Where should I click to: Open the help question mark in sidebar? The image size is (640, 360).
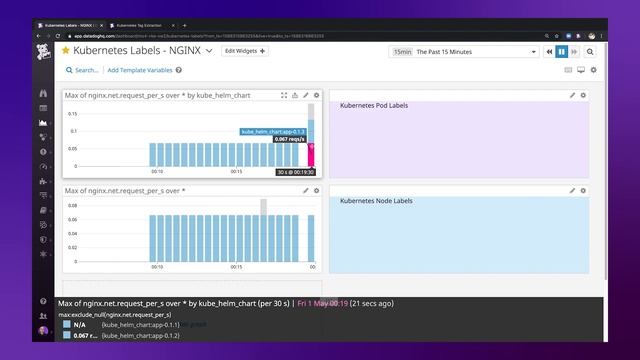43,301
